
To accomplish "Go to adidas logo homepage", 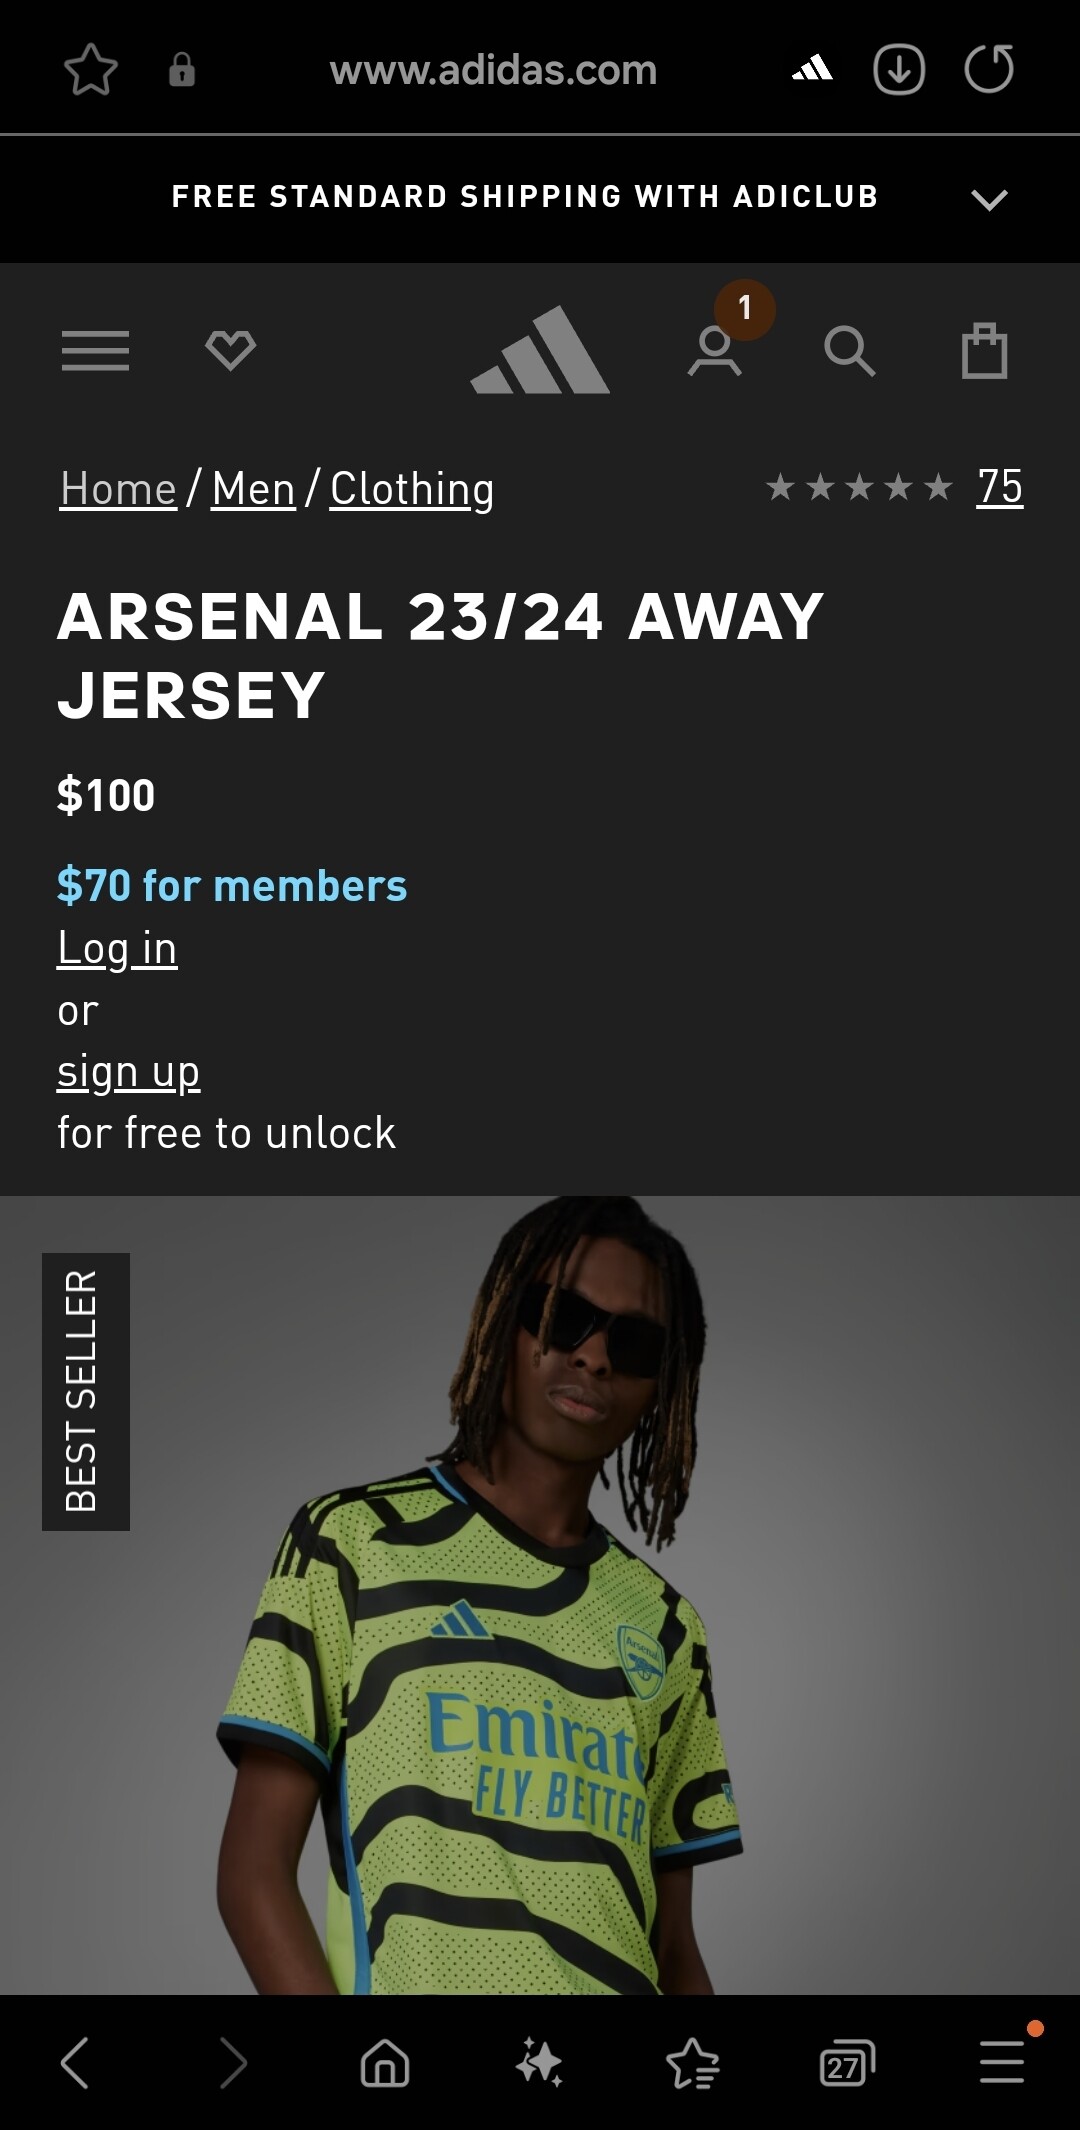I will (x=540, y=350).
